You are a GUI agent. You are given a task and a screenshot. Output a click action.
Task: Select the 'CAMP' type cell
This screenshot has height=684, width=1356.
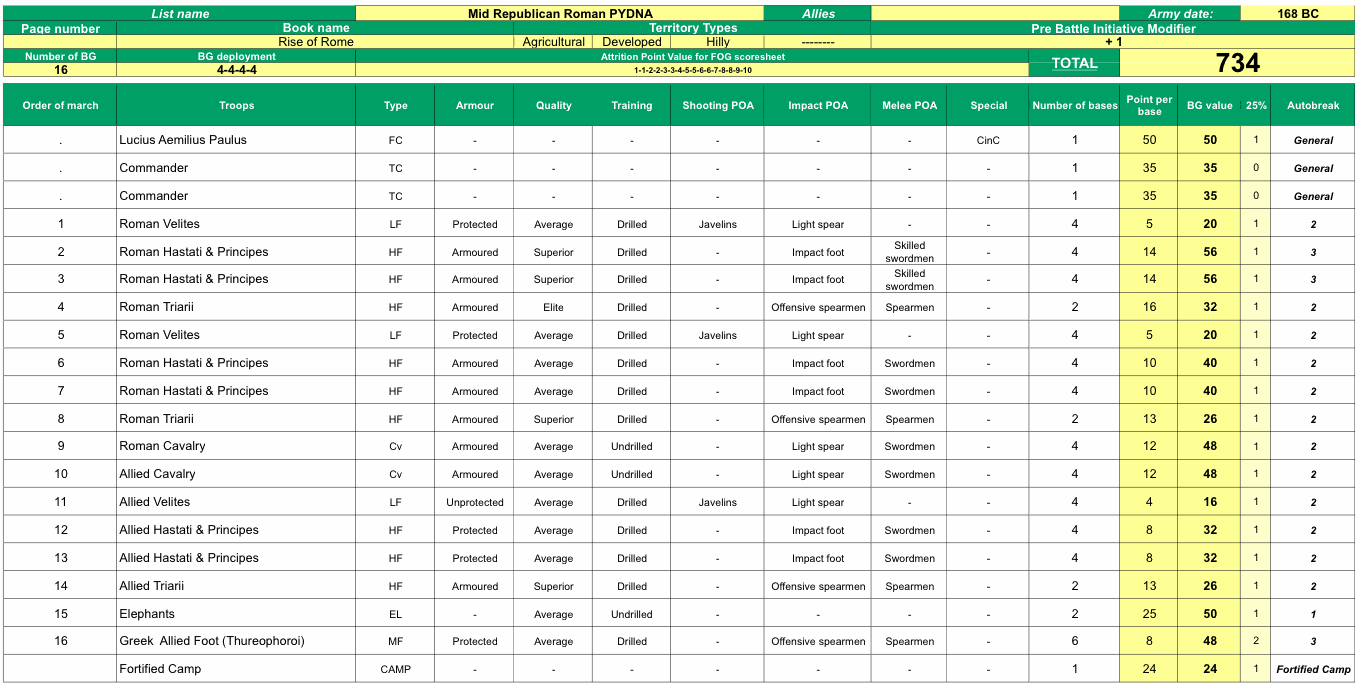396,669
